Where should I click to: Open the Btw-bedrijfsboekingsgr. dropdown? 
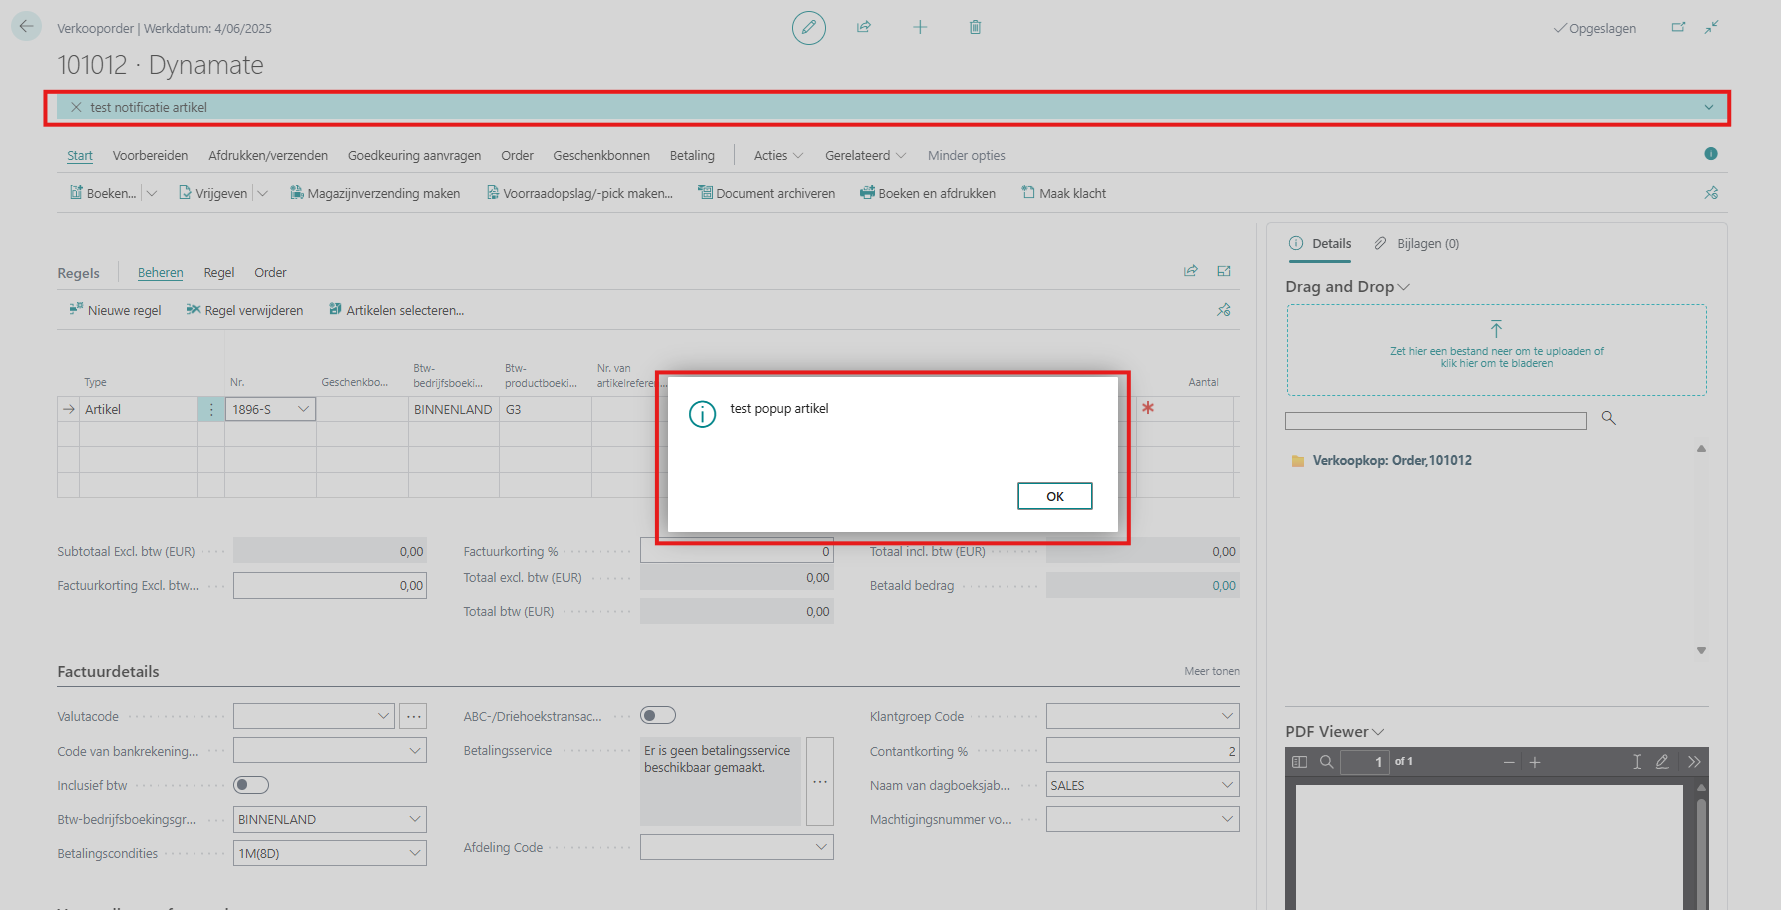pos(416,819)
